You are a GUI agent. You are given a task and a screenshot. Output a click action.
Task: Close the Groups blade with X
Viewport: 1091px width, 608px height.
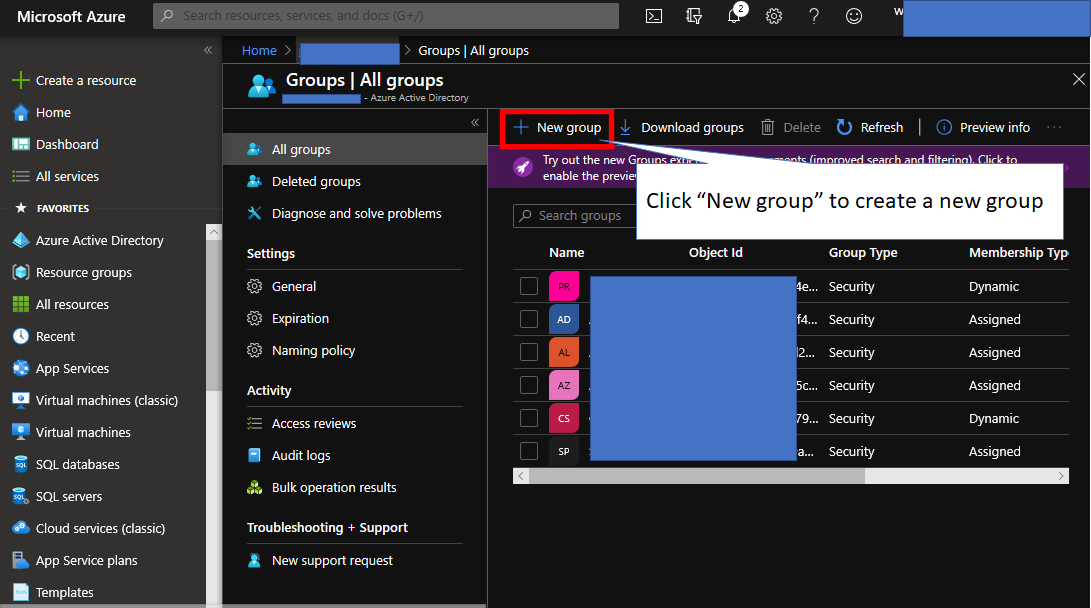pos(1078,79)
